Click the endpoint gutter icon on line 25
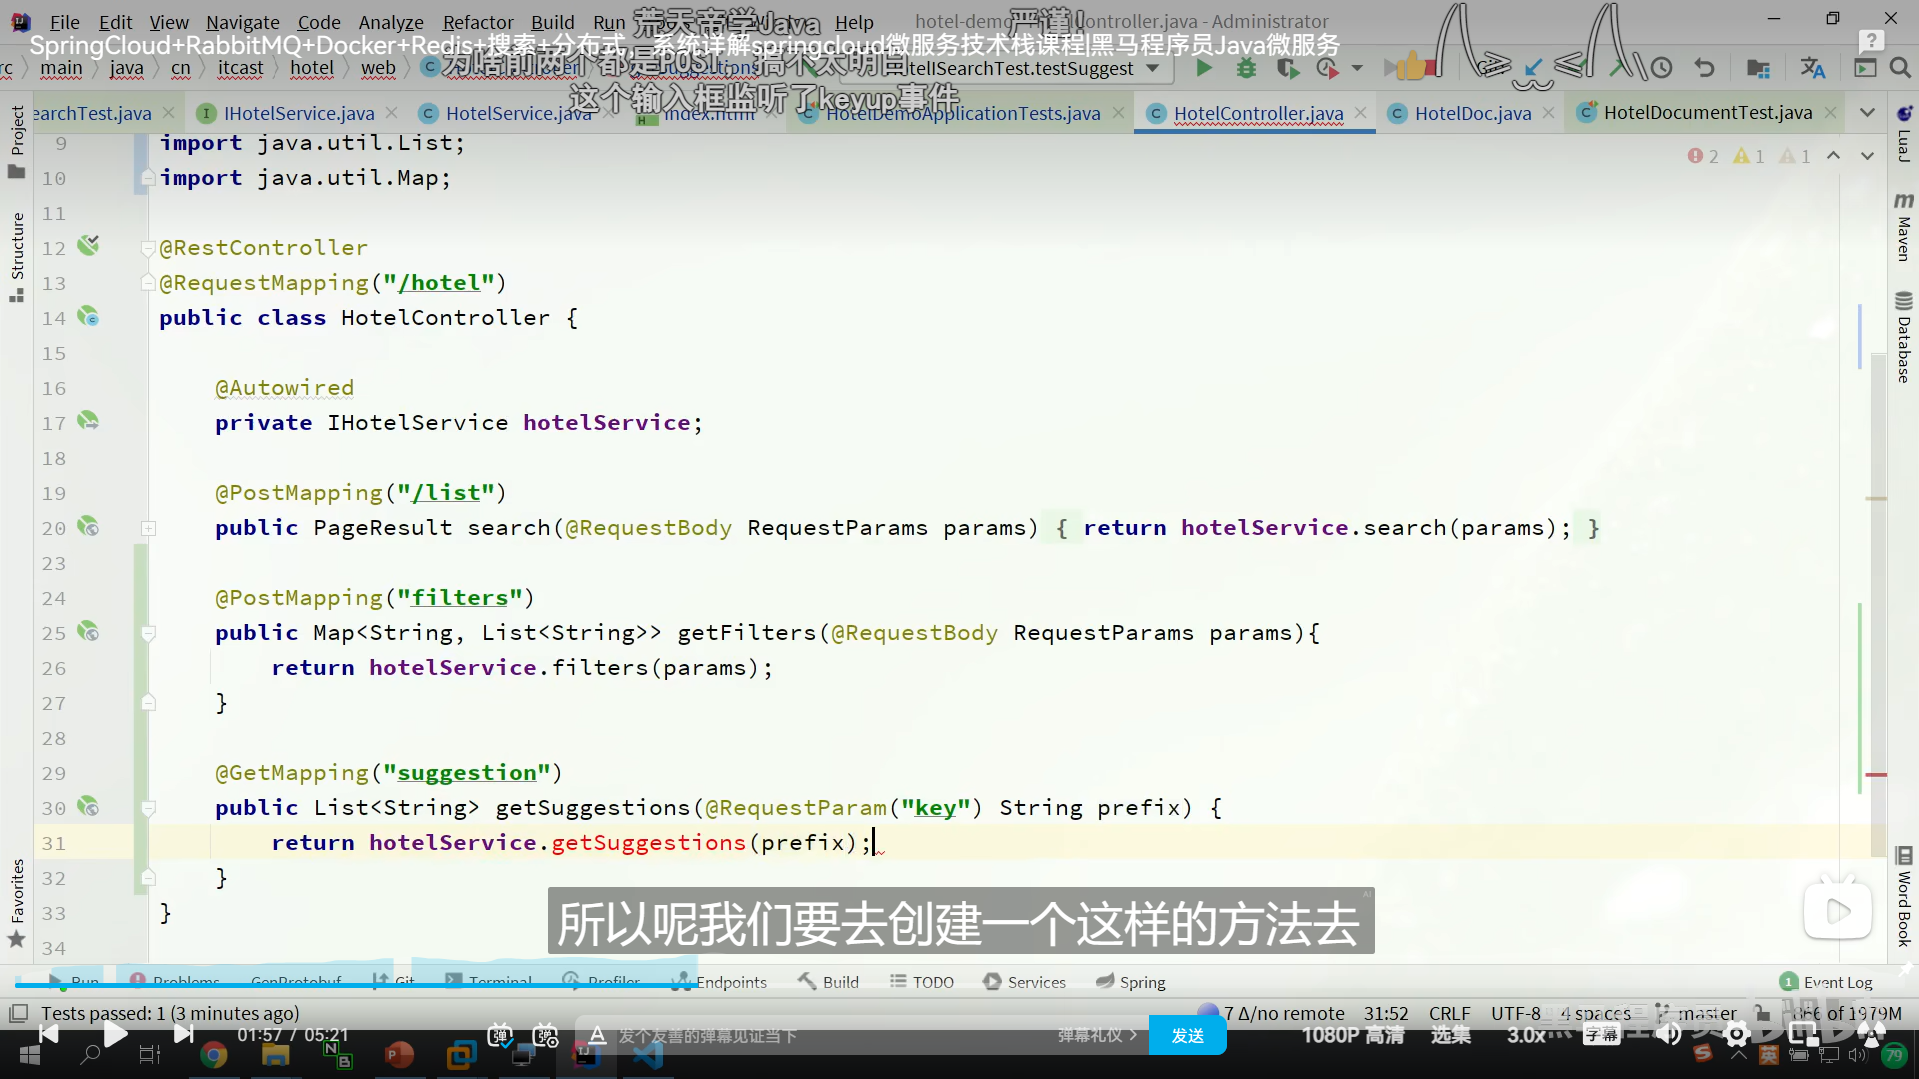Screen dimensions: 1919x1079 [89, 631]
